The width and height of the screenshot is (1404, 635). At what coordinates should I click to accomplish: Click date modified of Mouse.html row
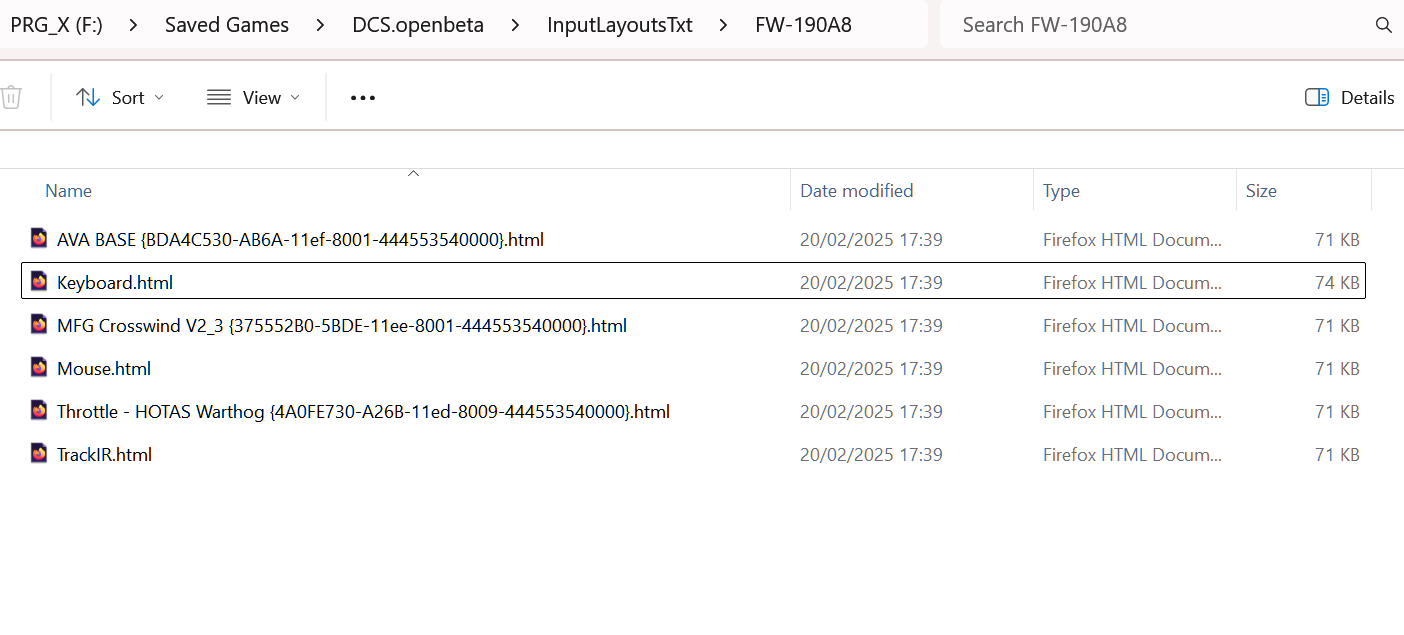[871, 369]
